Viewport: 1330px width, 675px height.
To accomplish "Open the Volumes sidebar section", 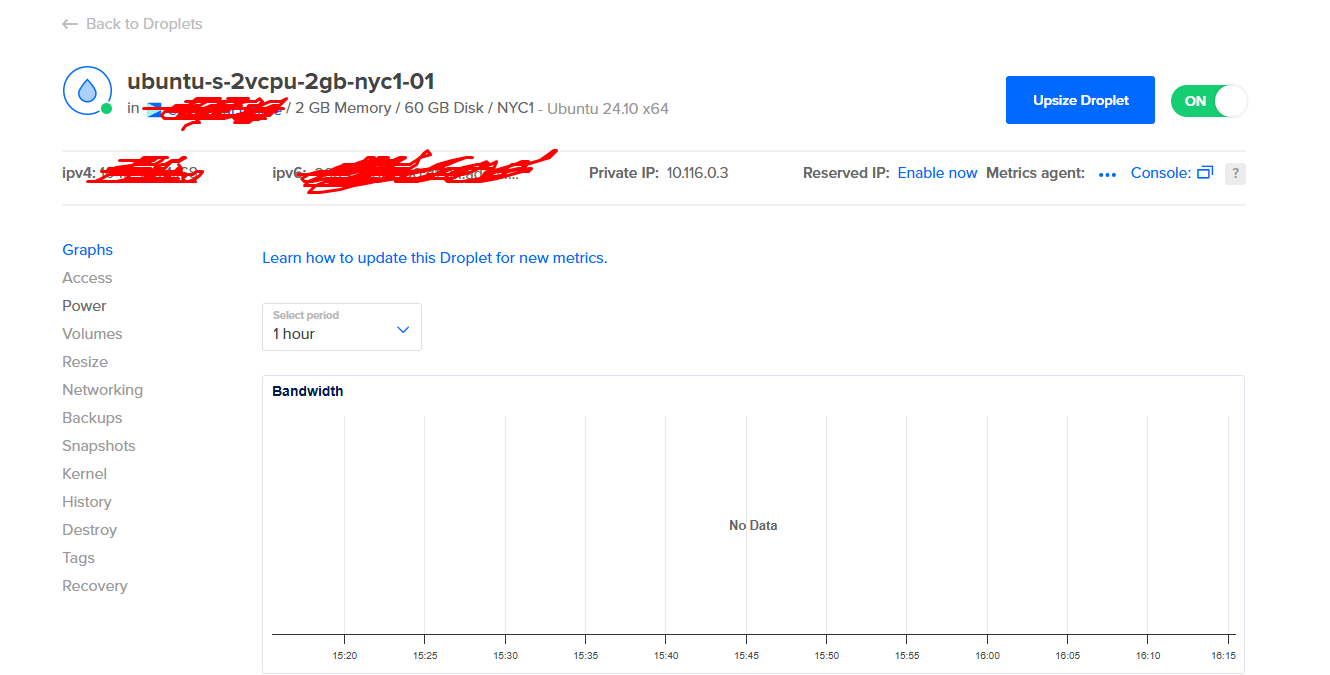I will (x=92, y=334).
